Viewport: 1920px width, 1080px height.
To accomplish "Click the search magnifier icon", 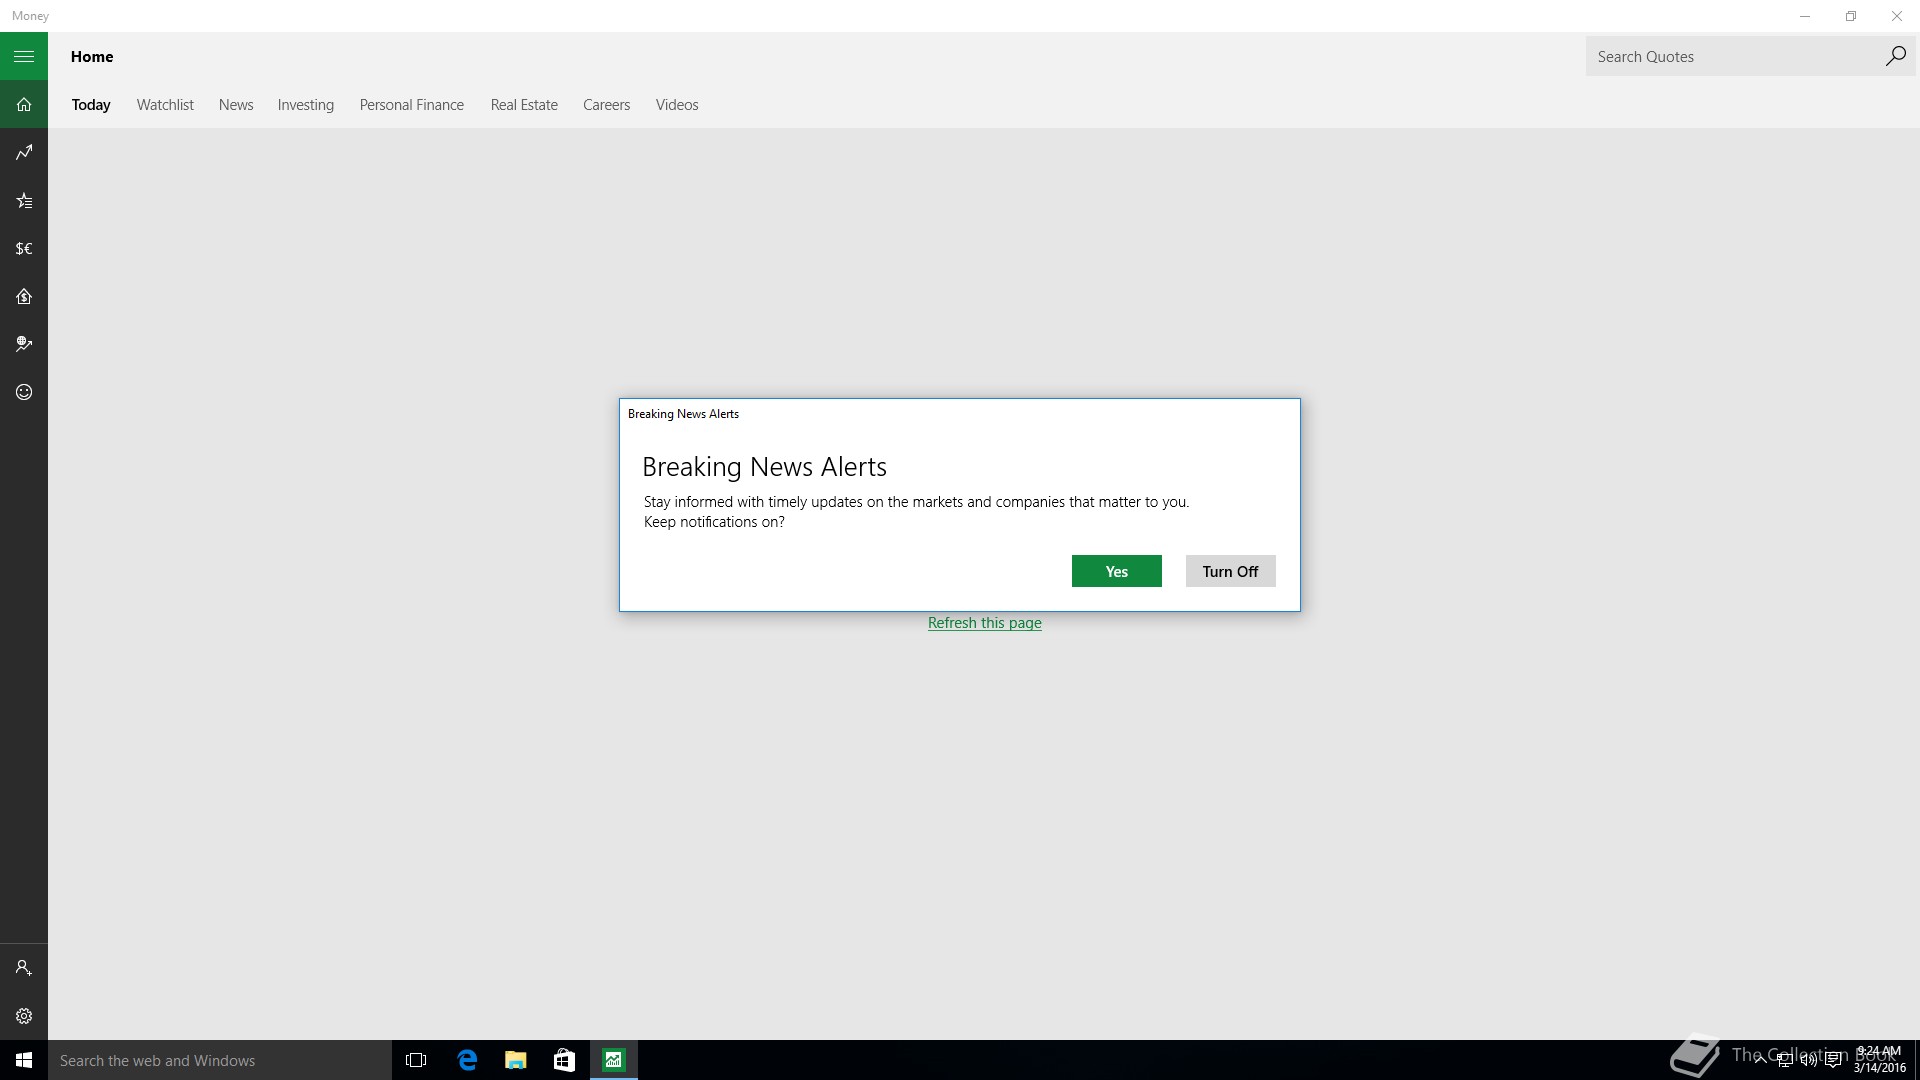I will [1895, 56].
